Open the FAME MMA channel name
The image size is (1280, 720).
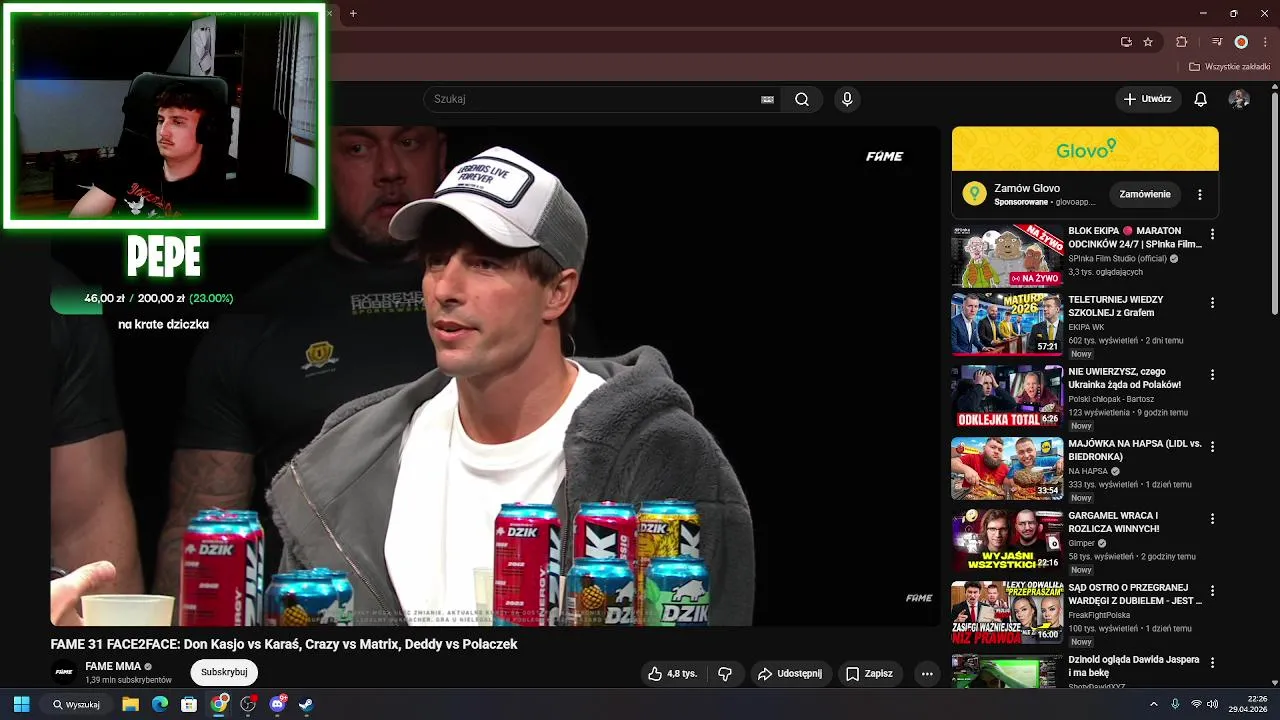(113, 666)
